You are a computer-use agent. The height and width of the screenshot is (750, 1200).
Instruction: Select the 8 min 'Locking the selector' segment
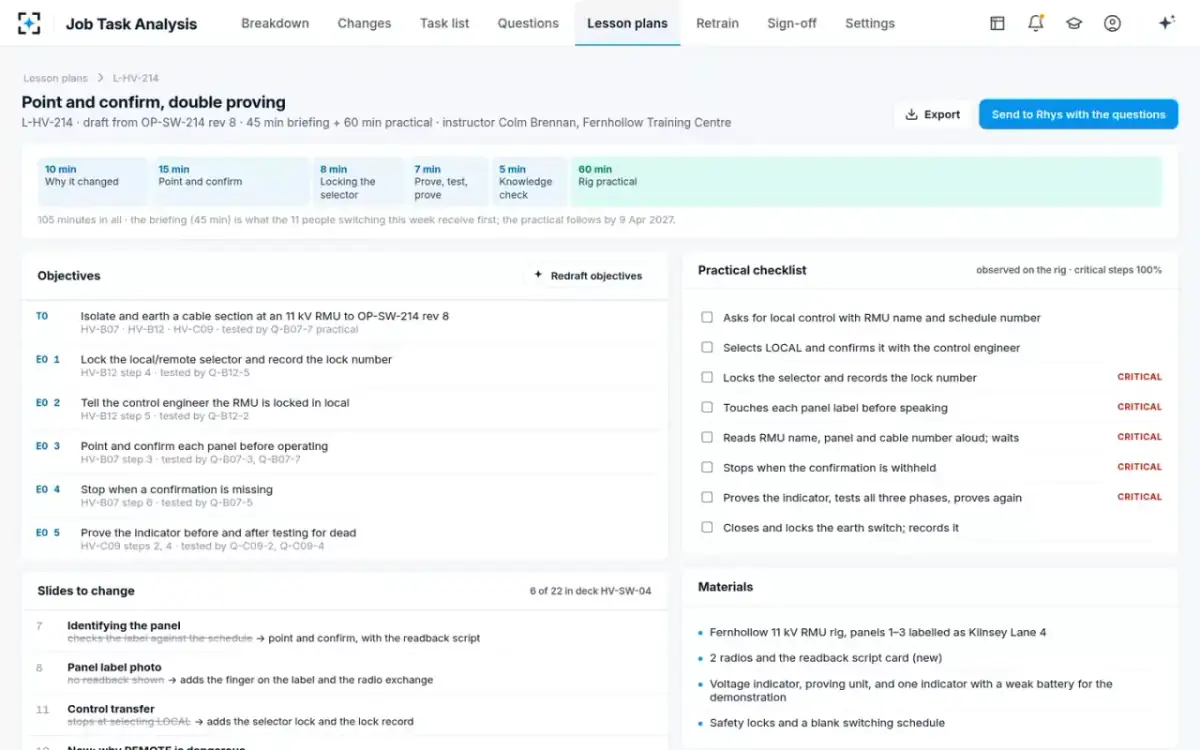(359, 181)
